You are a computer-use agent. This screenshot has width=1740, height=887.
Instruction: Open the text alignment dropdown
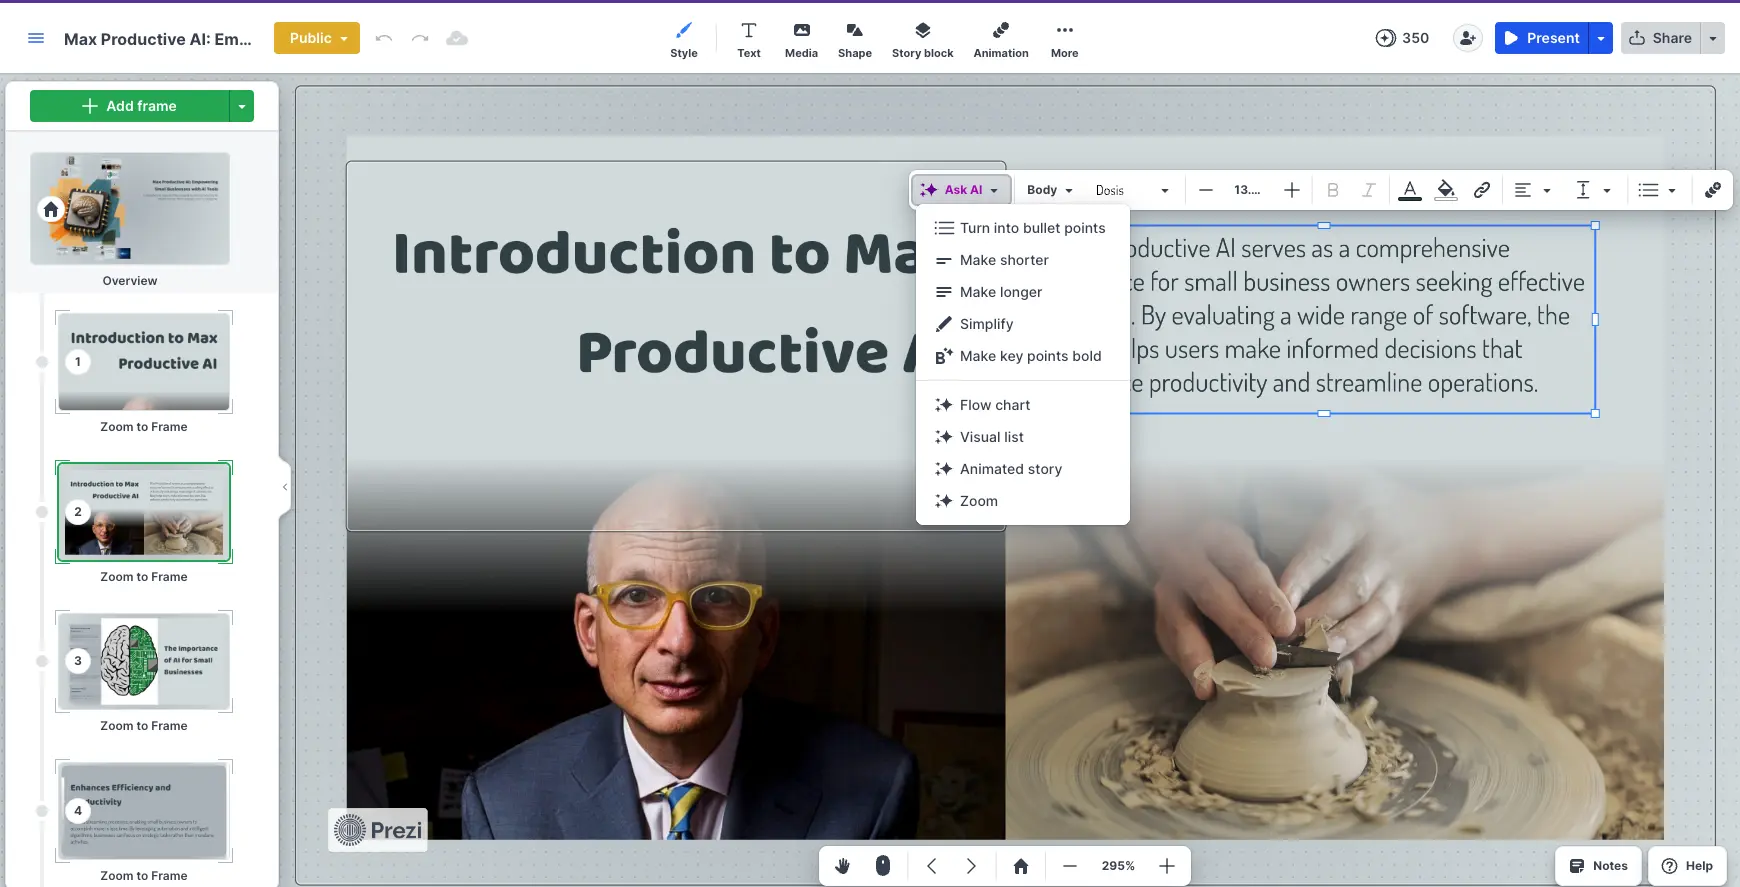[1532, 190]
